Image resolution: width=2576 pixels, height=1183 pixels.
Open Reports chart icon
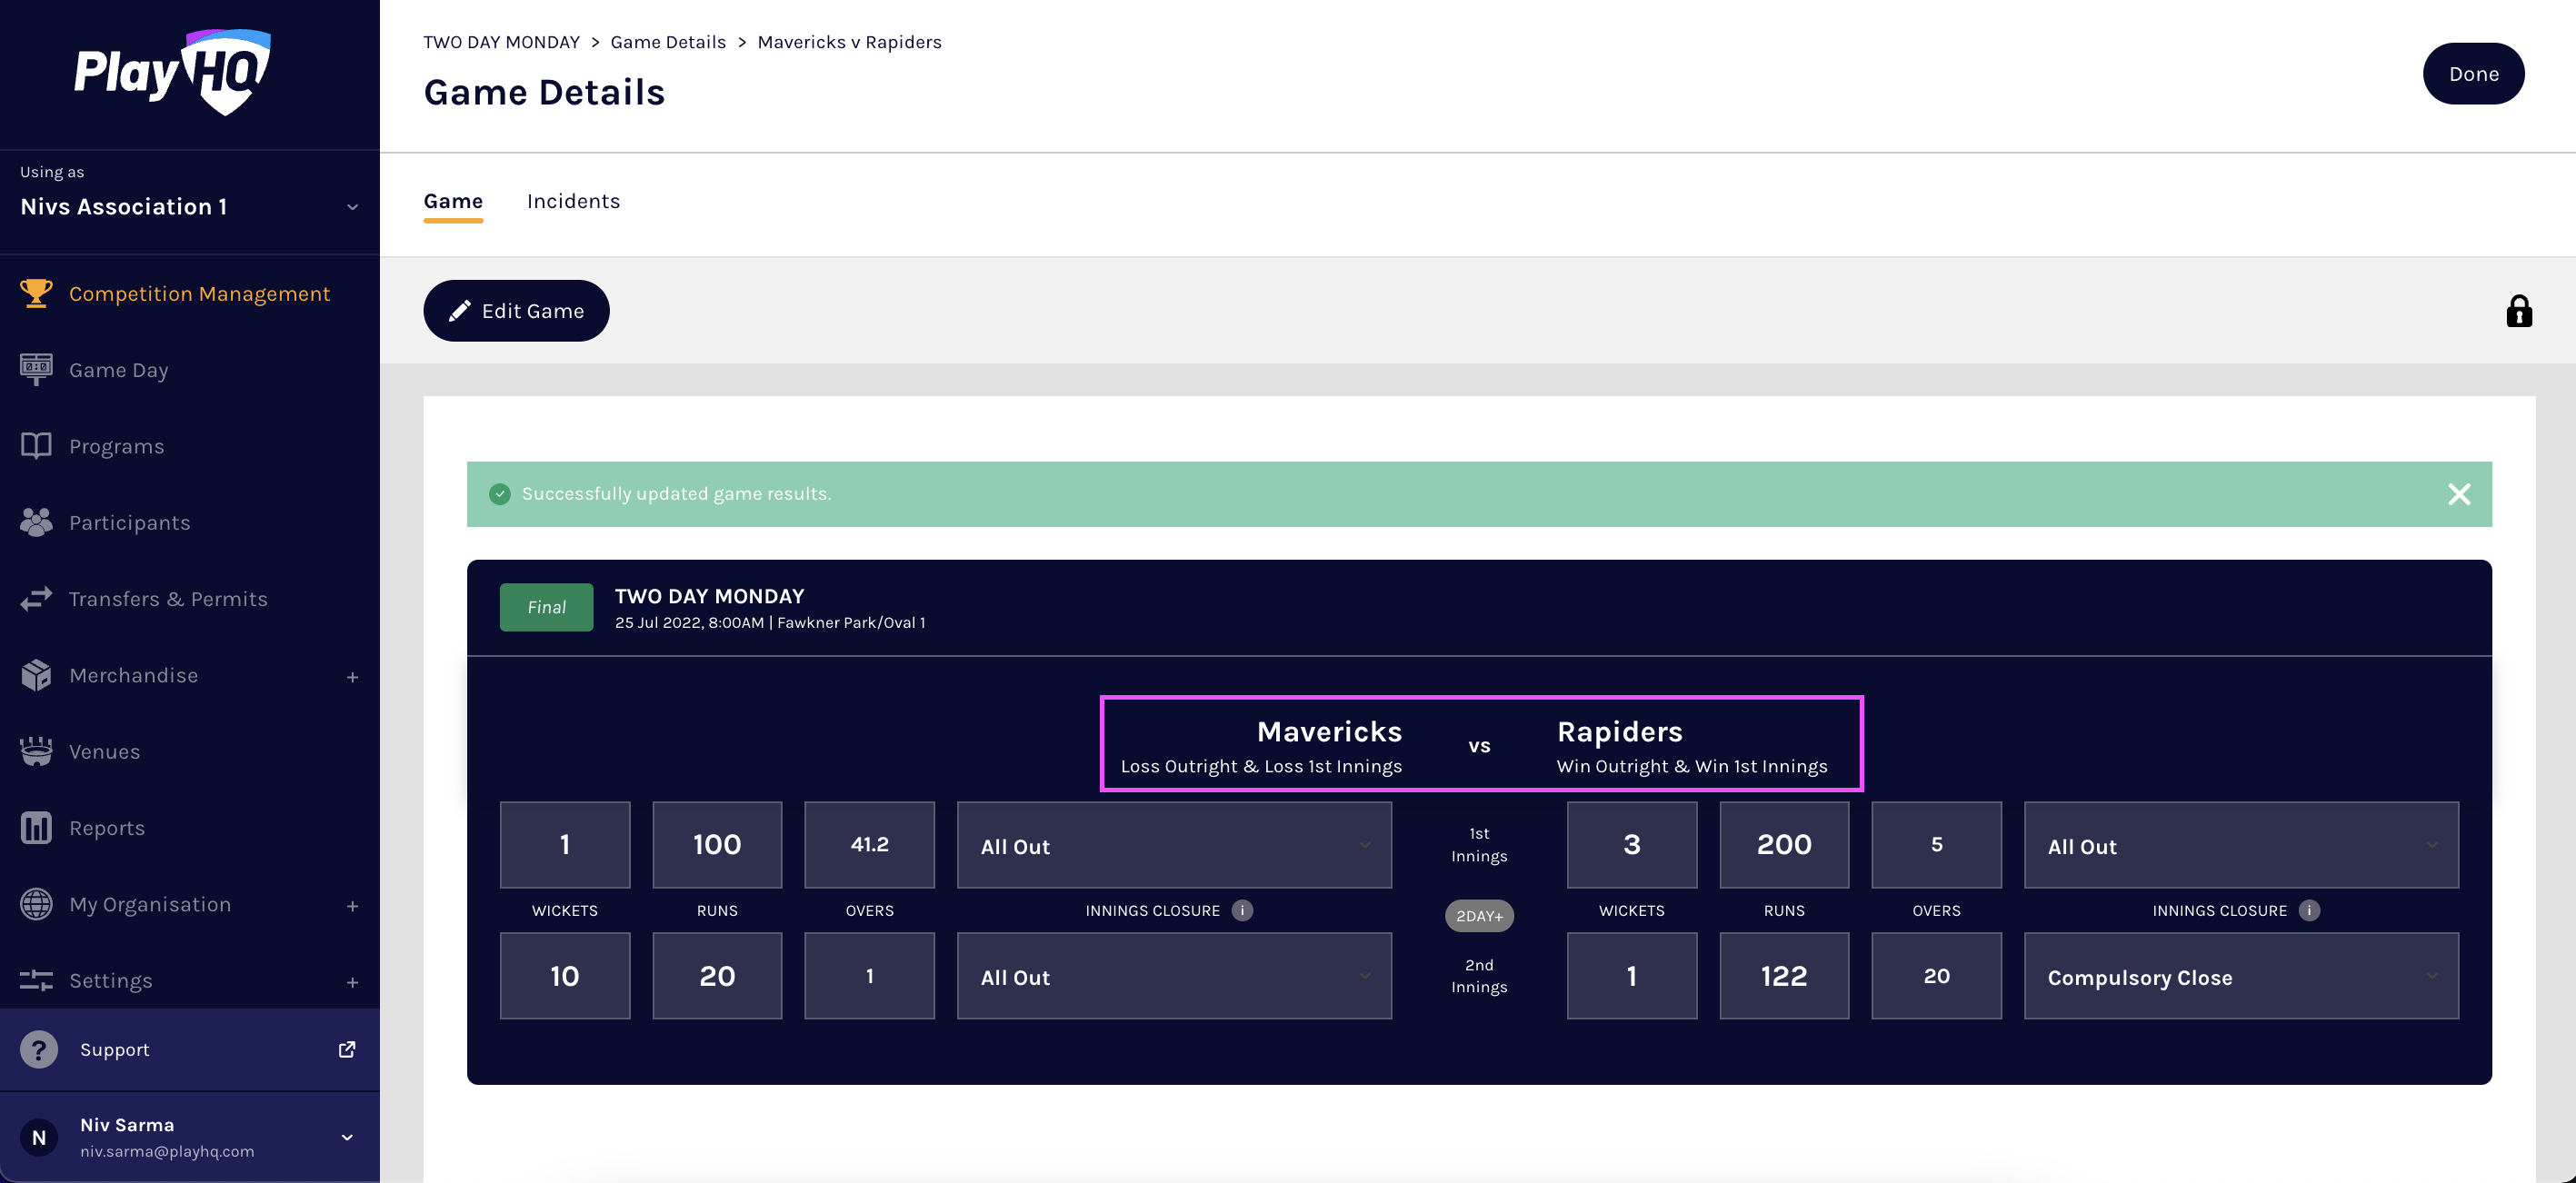point(36,828)
